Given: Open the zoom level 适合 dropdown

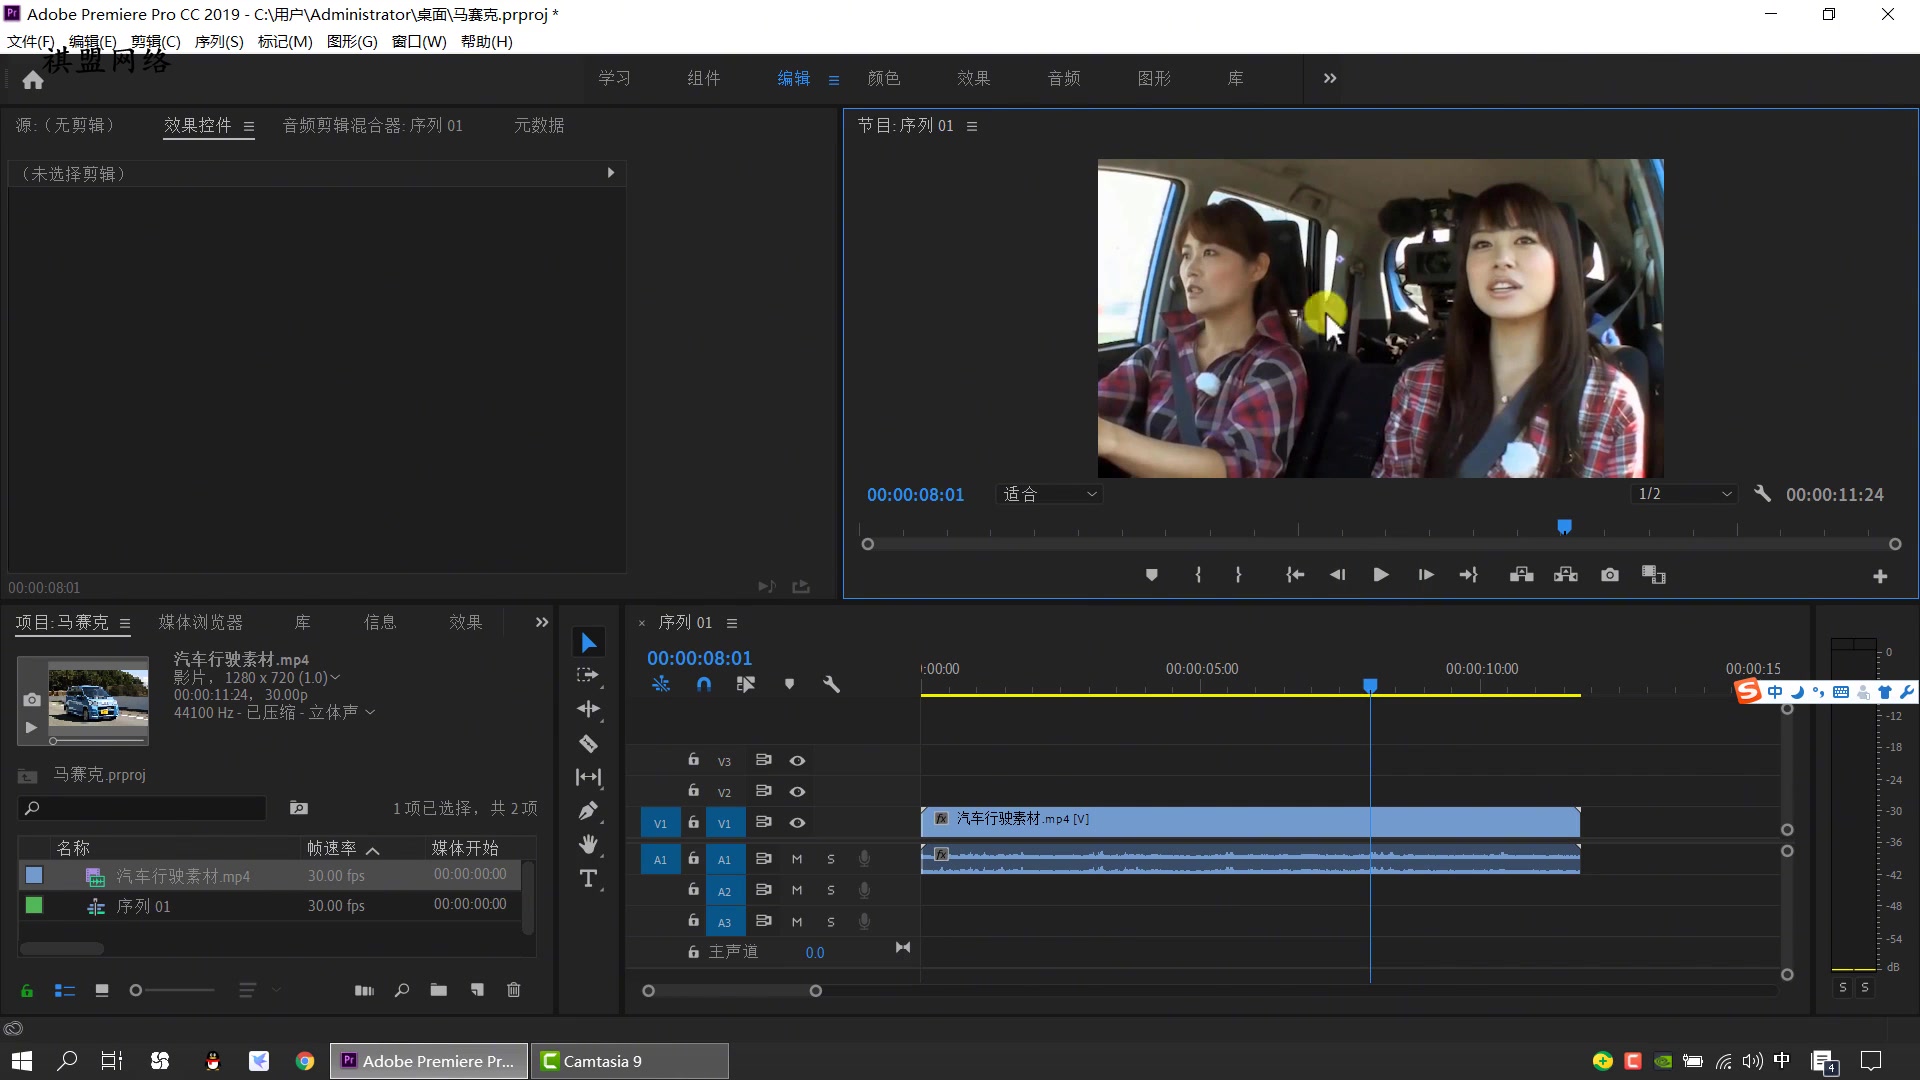Looking at the screenshot, I should 1049,494.
